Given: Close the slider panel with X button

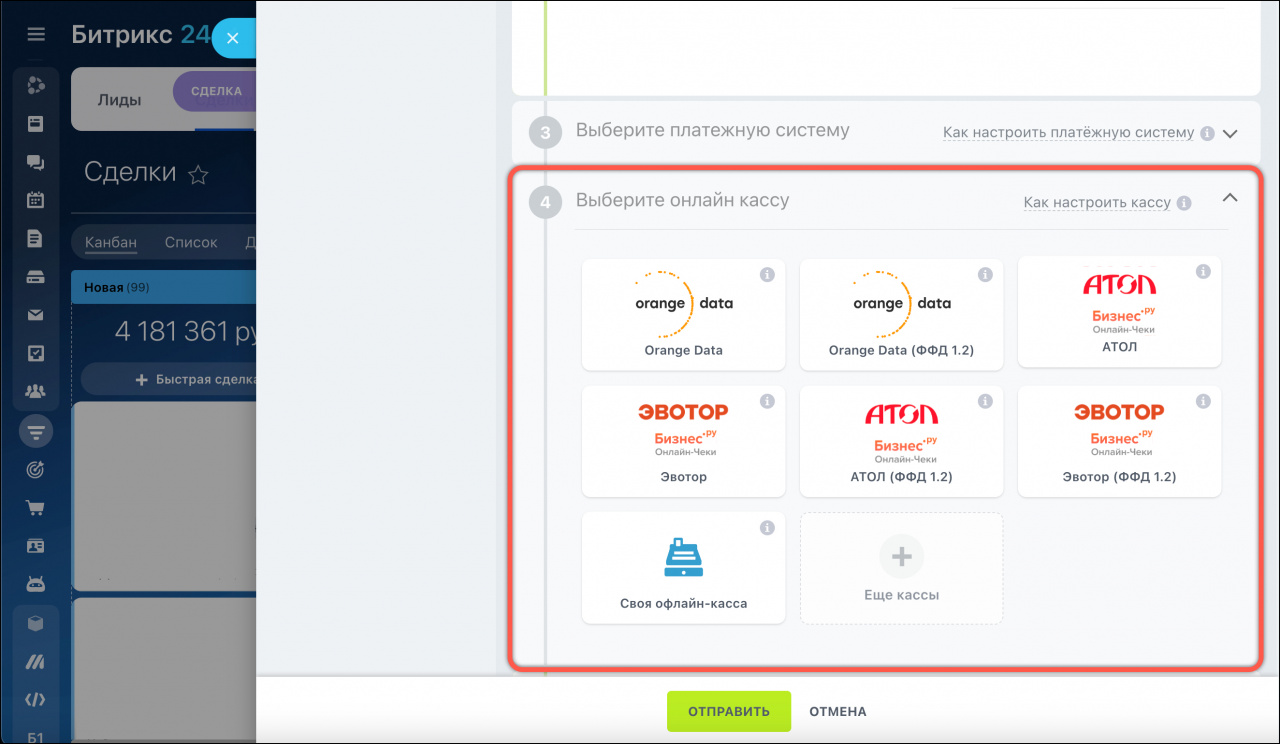Looking at the screenshot, I should [232, 38].
